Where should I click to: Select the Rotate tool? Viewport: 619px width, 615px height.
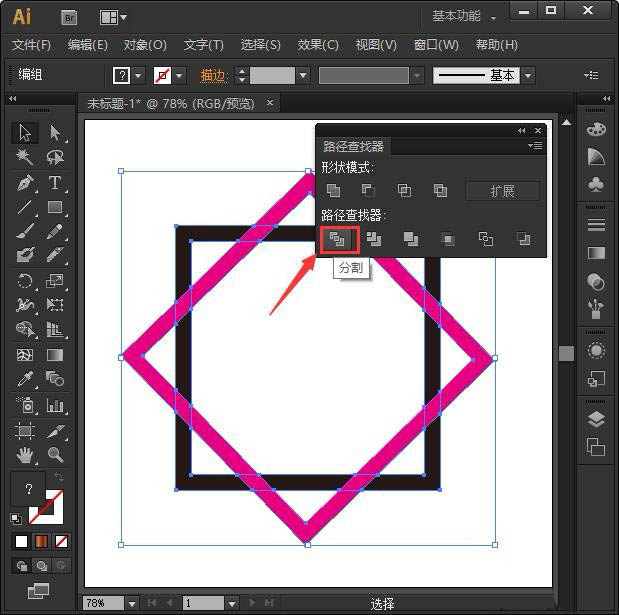coord(25,281)
